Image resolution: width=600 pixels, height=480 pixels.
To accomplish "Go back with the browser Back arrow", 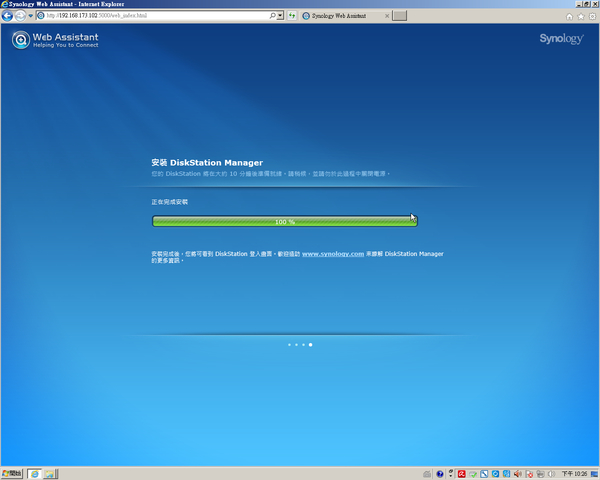I will click(7, 16).
